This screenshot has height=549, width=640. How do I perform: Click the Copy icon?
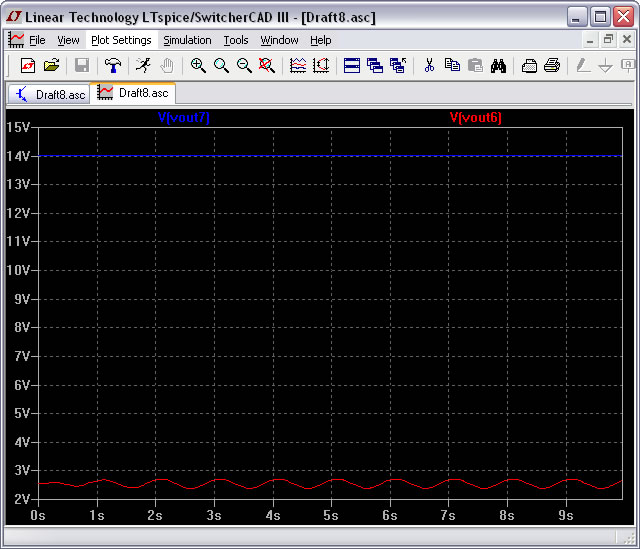pyautogui.click(x=452, y=65)
